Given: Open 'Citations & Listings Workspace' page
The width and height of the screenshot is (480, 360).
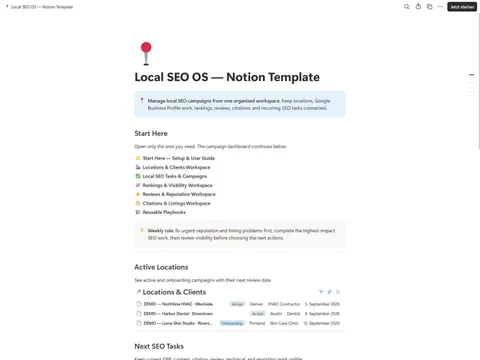Looking at the screenshot, I should (176, 203).
